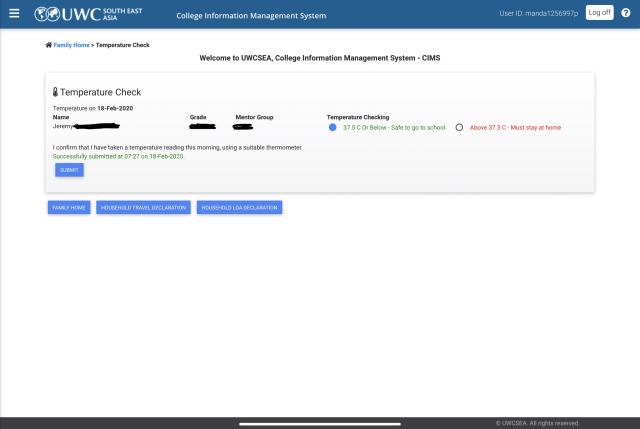Log off from the system

[x=599, y=13]
